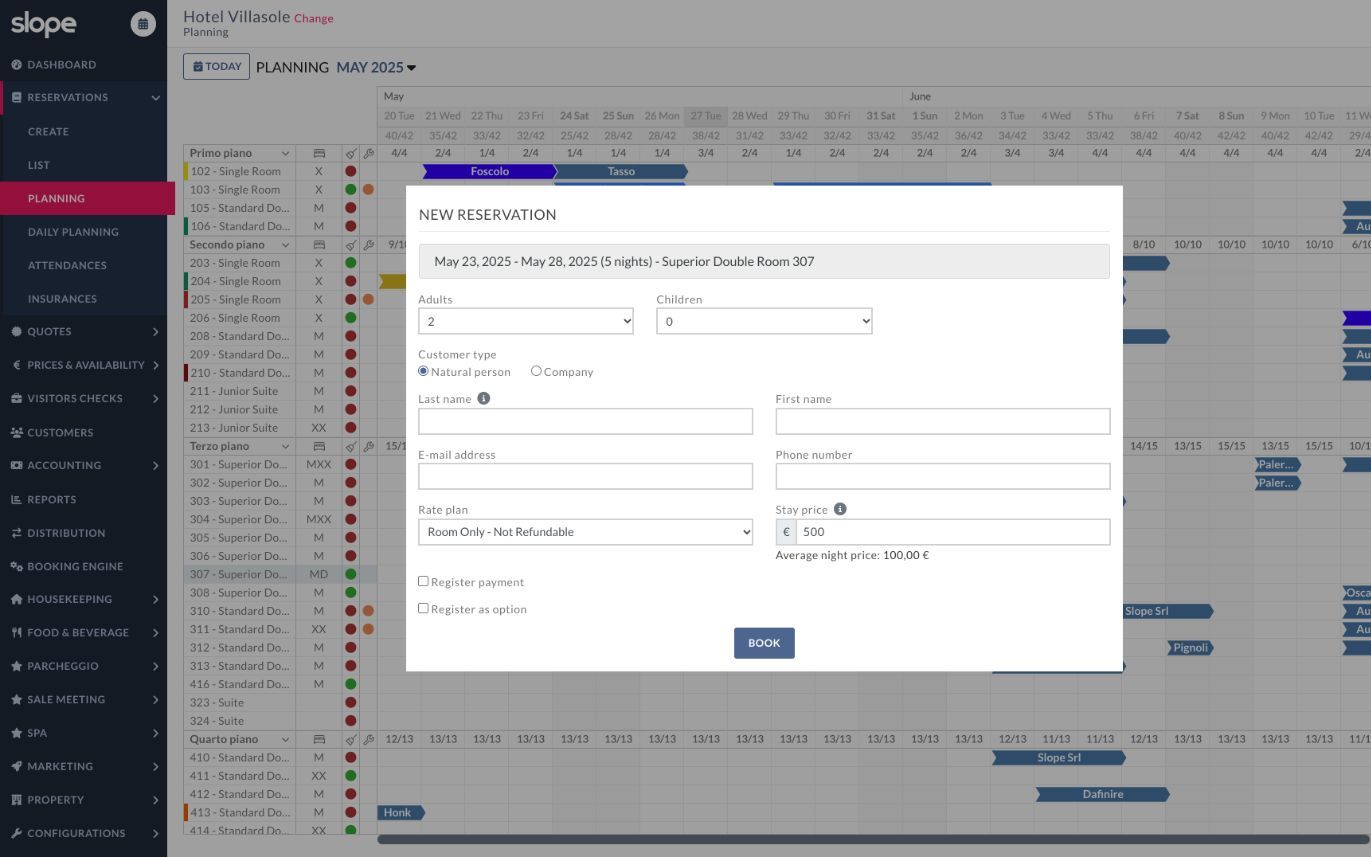Viewport: 1371px width, 857px height.
Task: Collapse the Primo piano floor group
Action: (285, 154)
